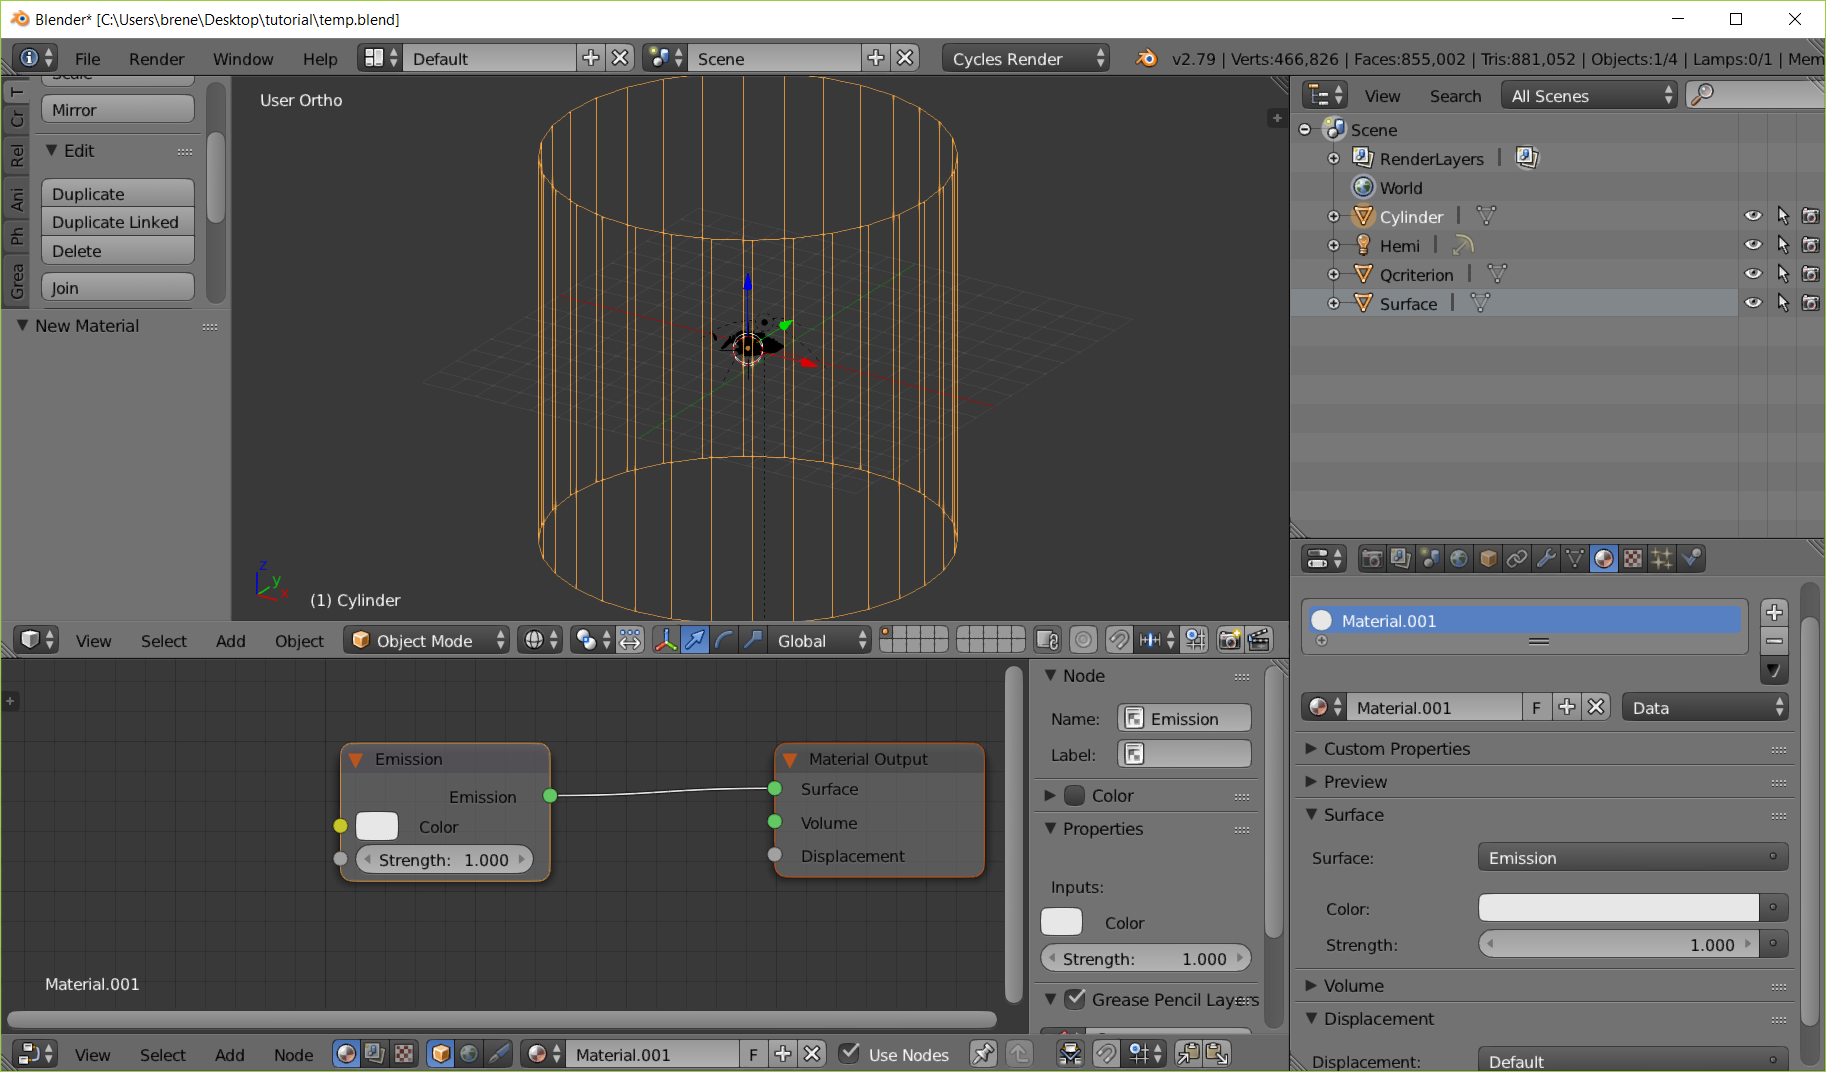Viewport: 1826px width, 1072px height.
Task: Toggle visibility of the Qcriterion object
Action: point(1753,273)
